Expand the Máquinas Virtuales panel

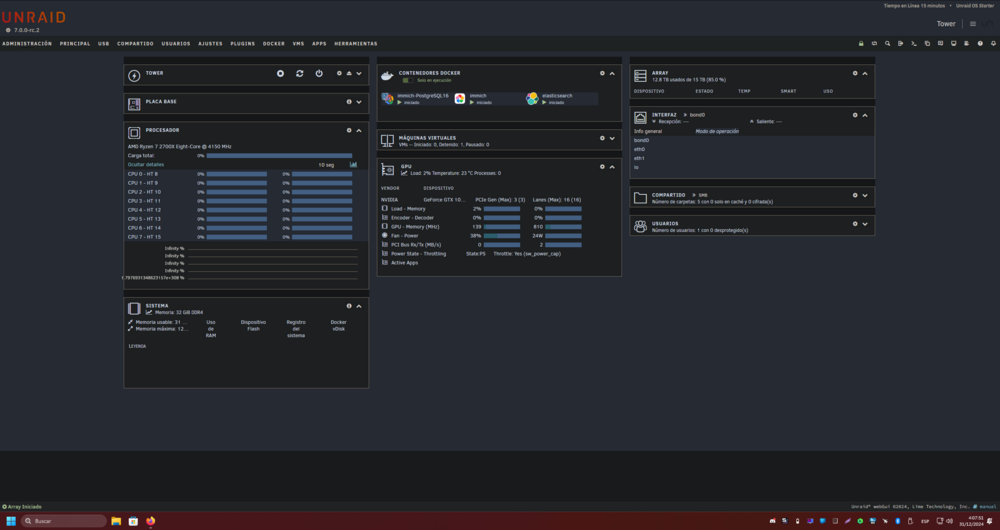tap(612, 138)
